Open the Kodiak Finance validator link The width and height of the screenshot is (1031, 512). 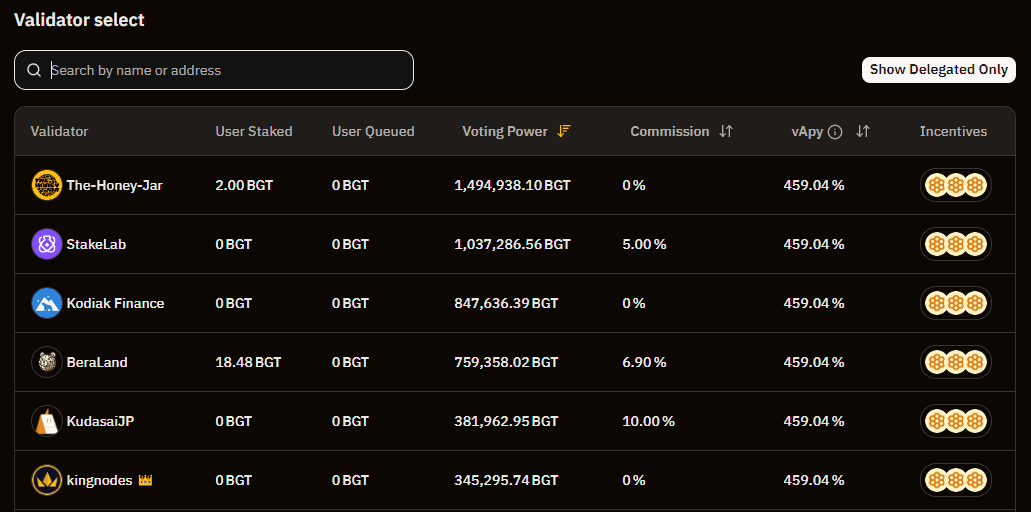(x=115, y=304)
